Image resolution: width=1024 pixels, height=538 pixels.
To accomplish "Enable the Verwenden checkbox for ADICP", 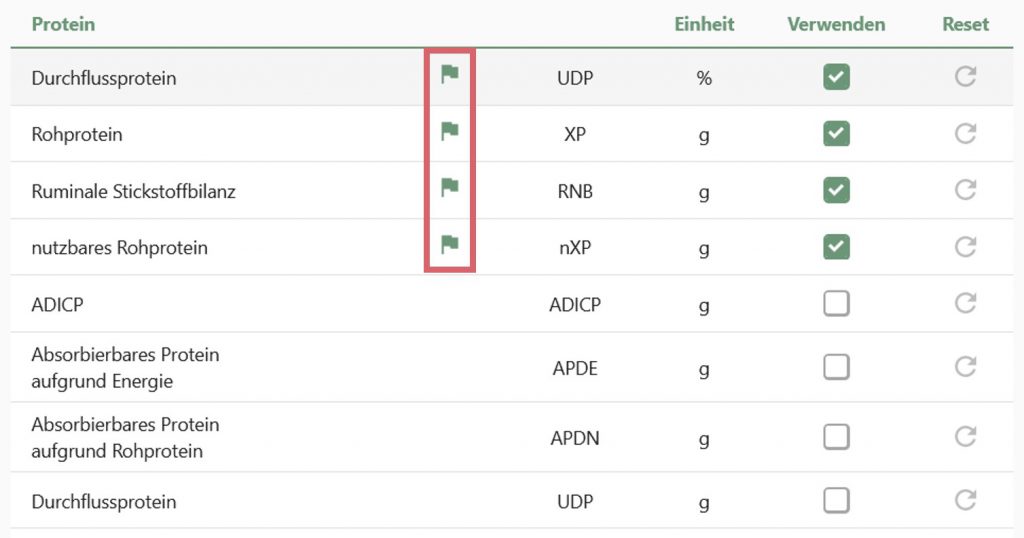I will pyautogui.click(x=837, y=304).
